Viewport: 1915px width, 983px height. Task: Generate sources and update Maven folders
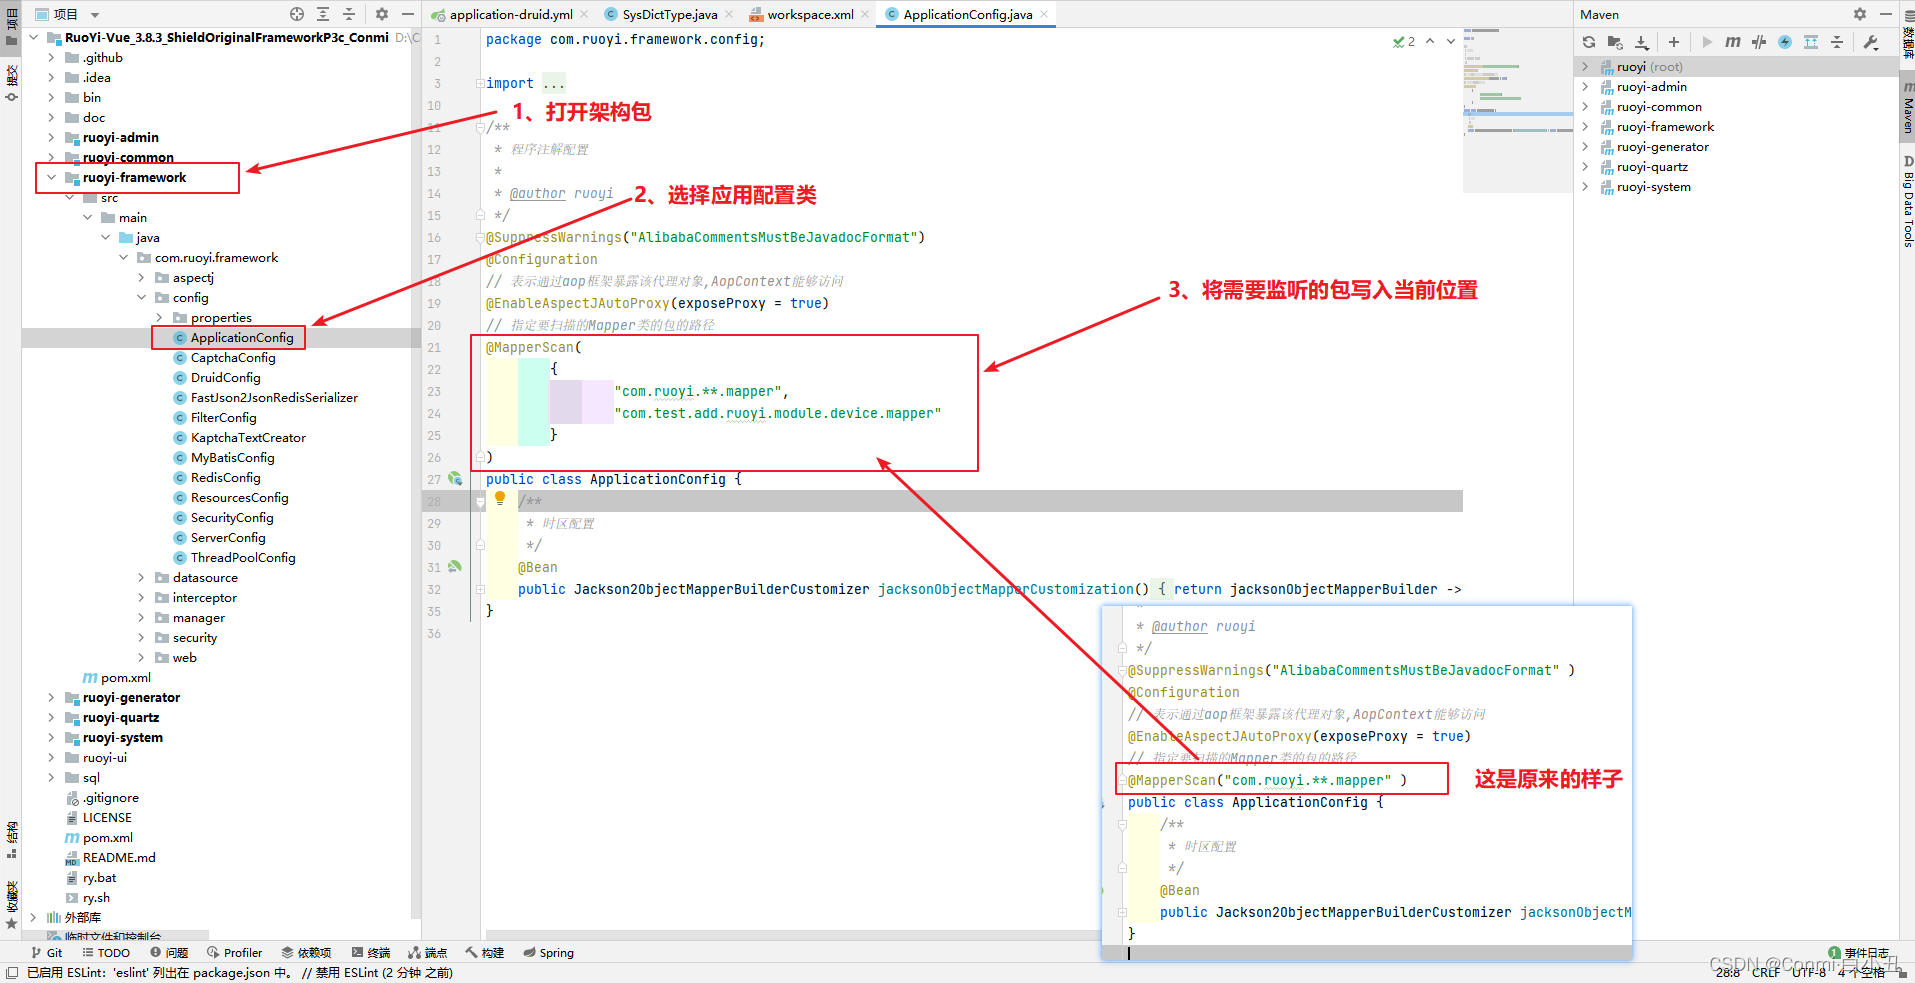pyautogui.click(x=1615, y=42)
